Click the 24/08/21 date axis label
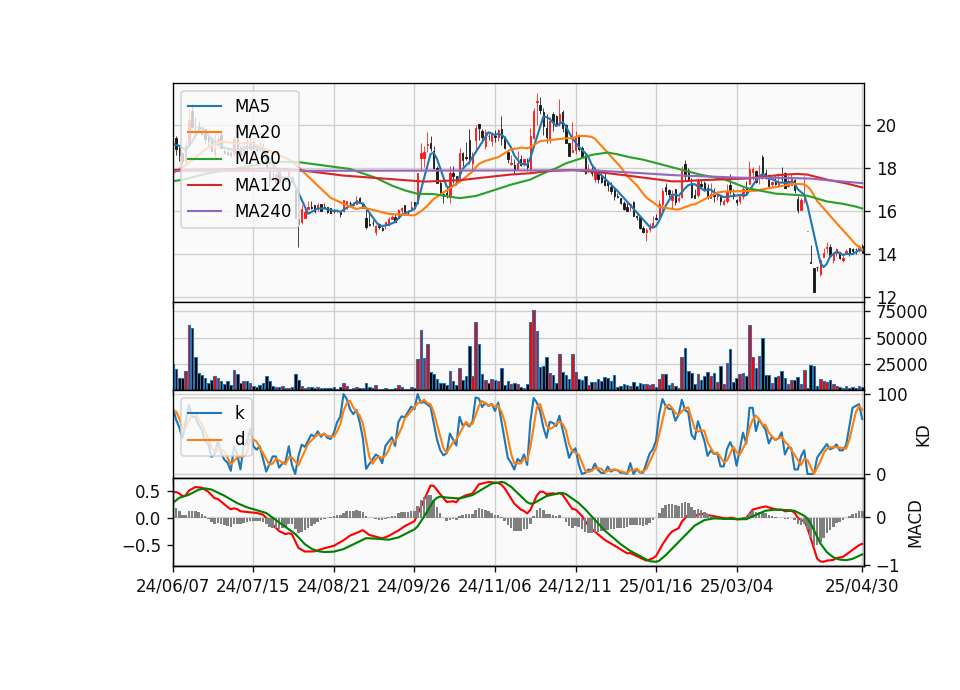The image size is (960, 690). click(x=334, y=586)
